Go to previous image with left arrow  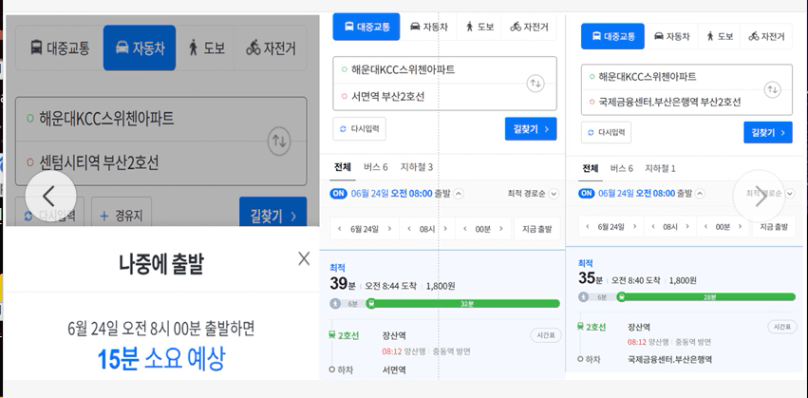50,196
